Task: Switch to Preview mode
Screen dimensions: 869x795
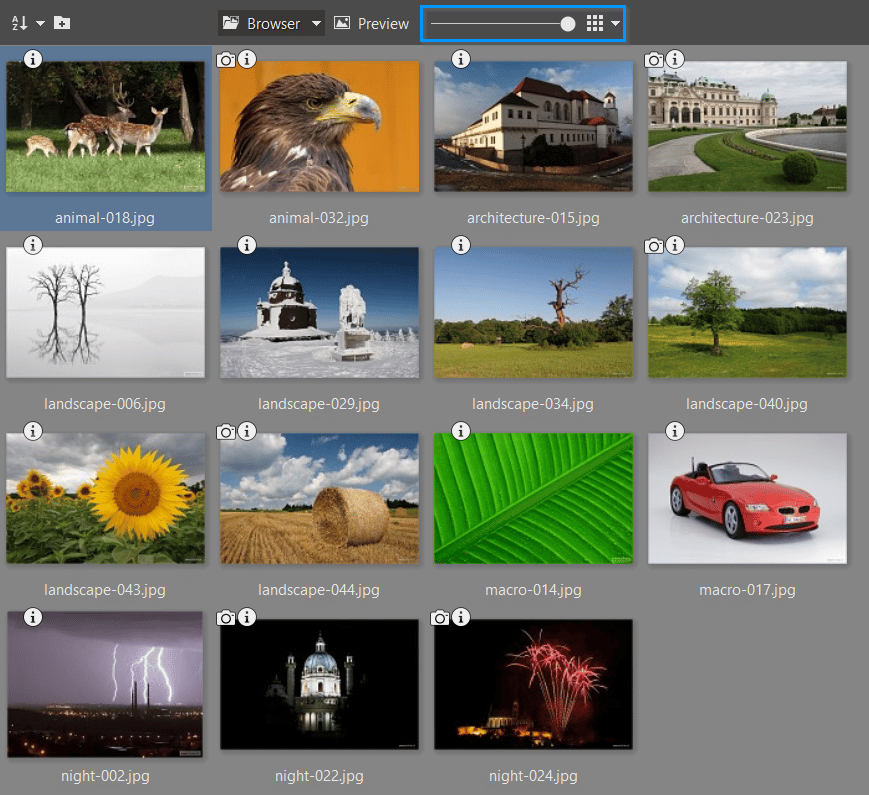Action: point(371,23)
